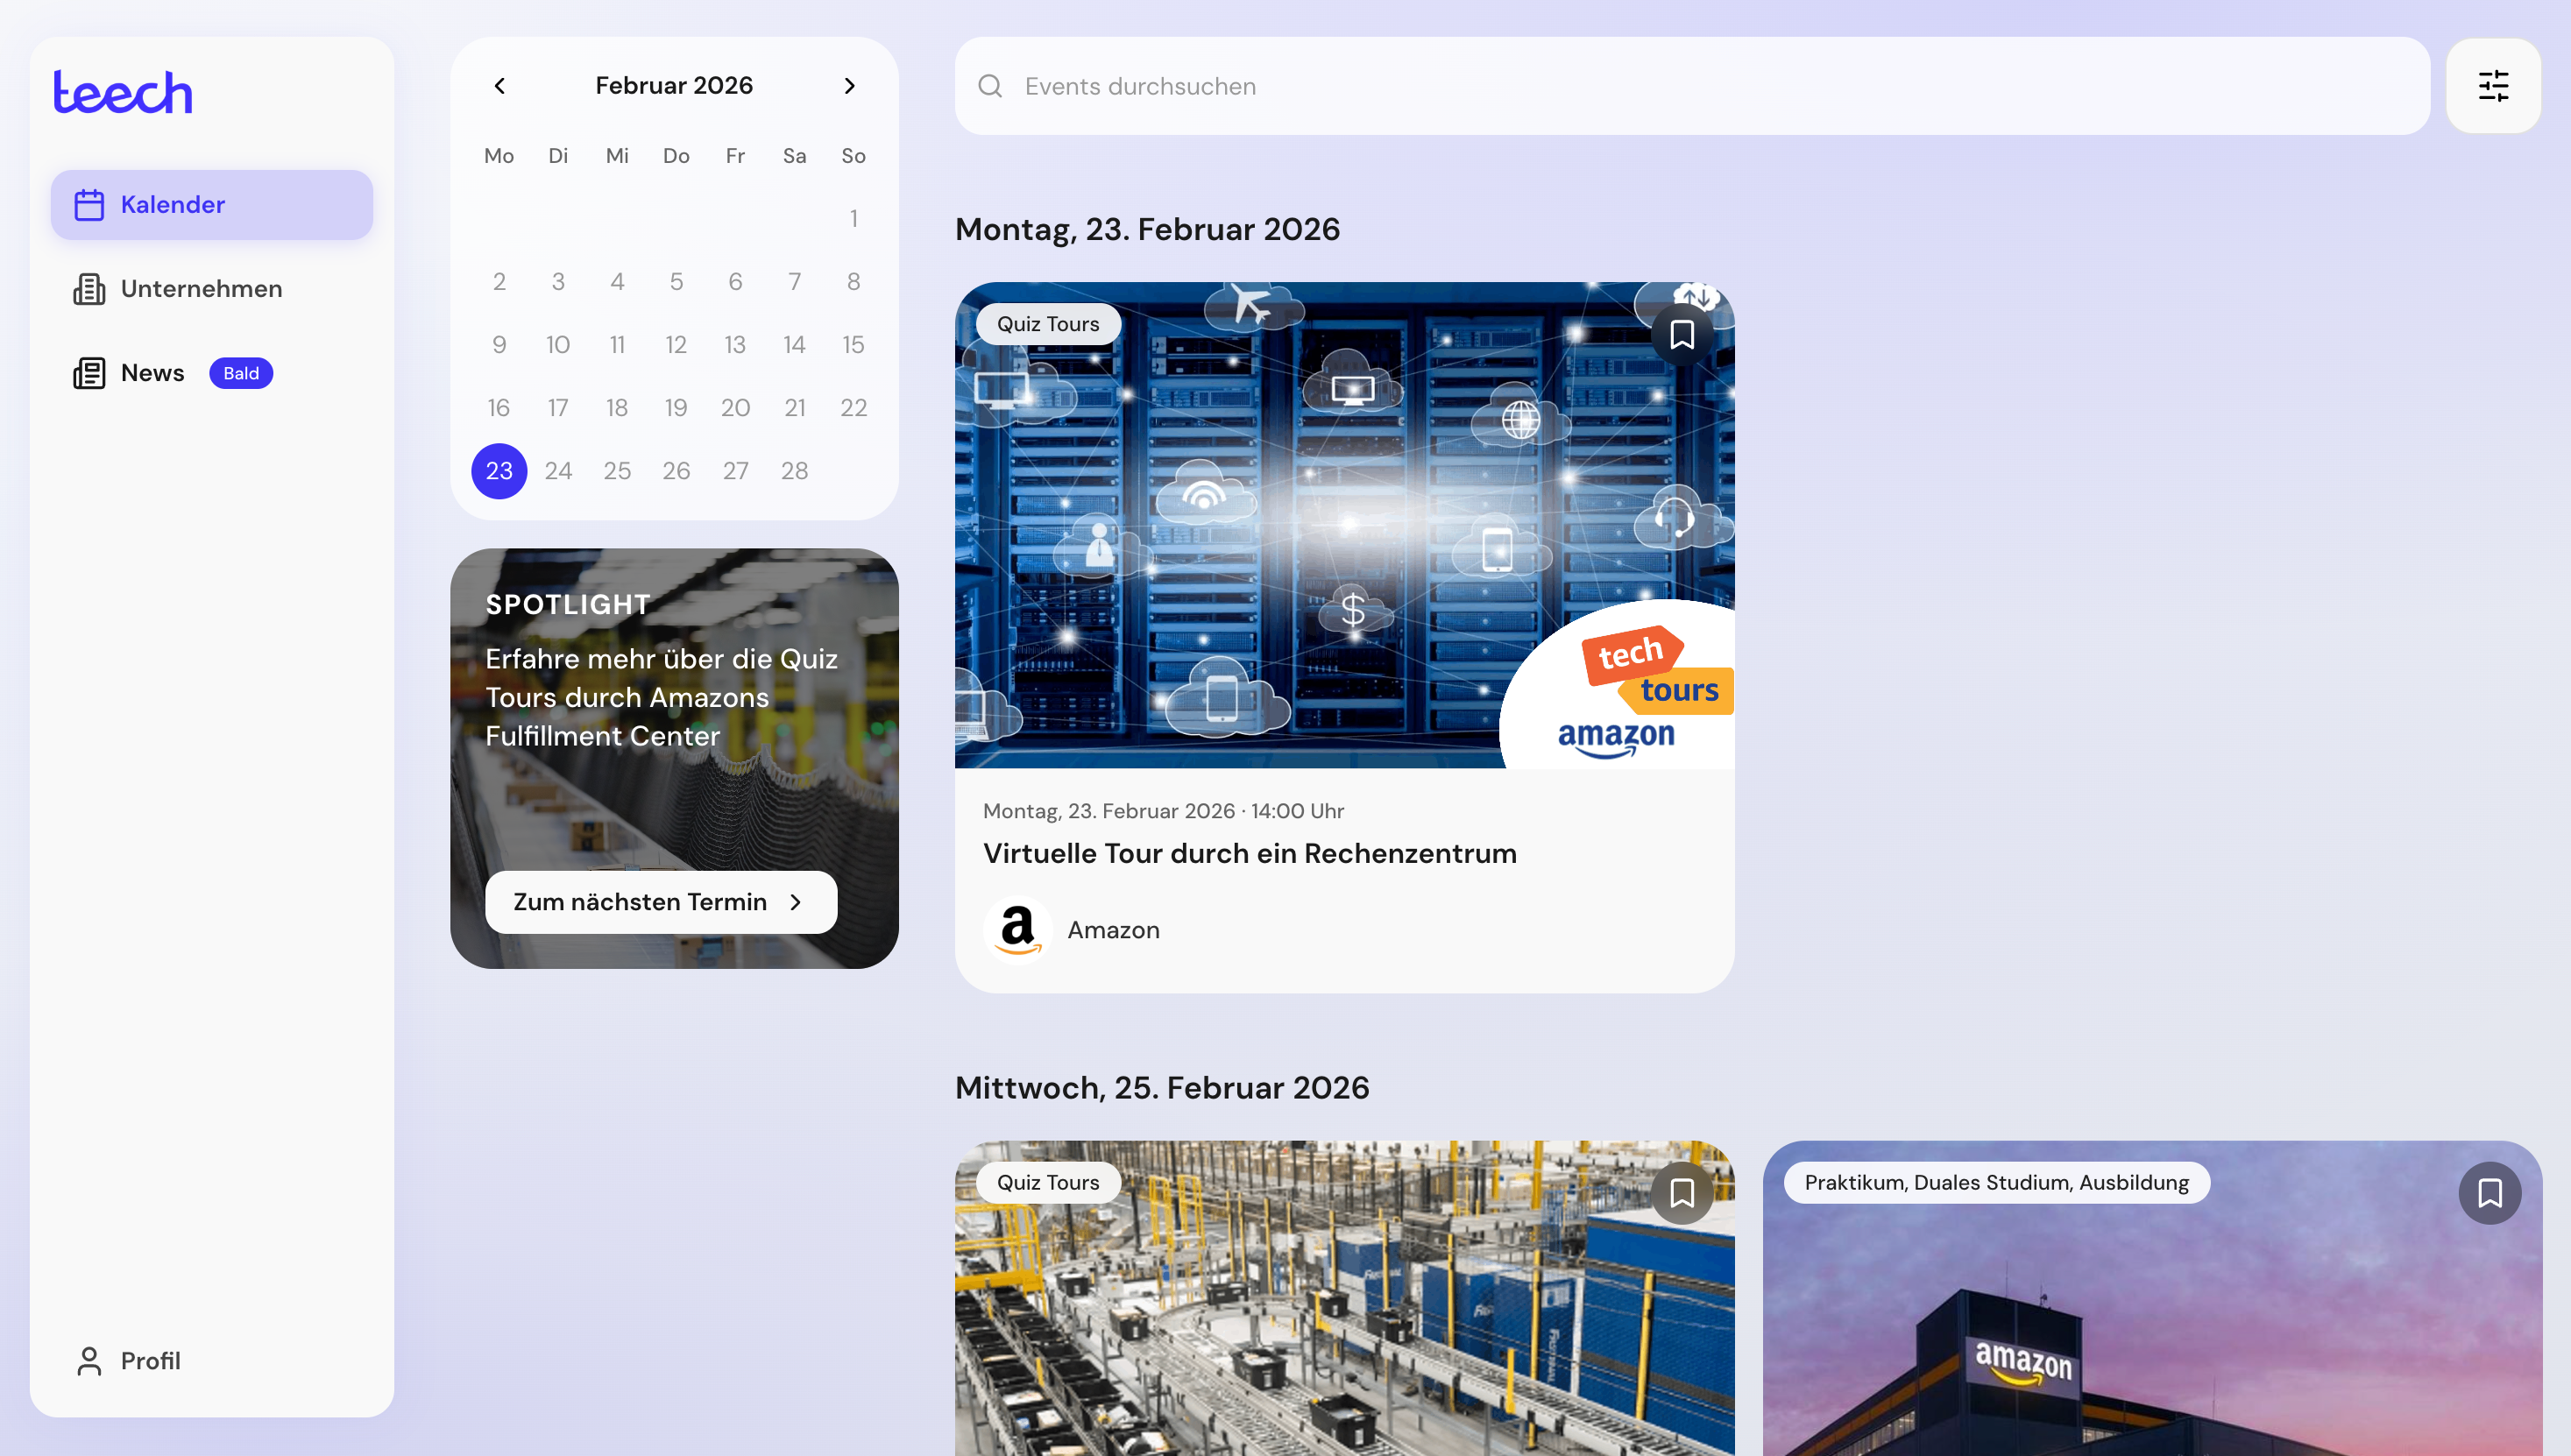Go to previous month in calendar
Screen dimensions: 2571x1456
[500, 86]
